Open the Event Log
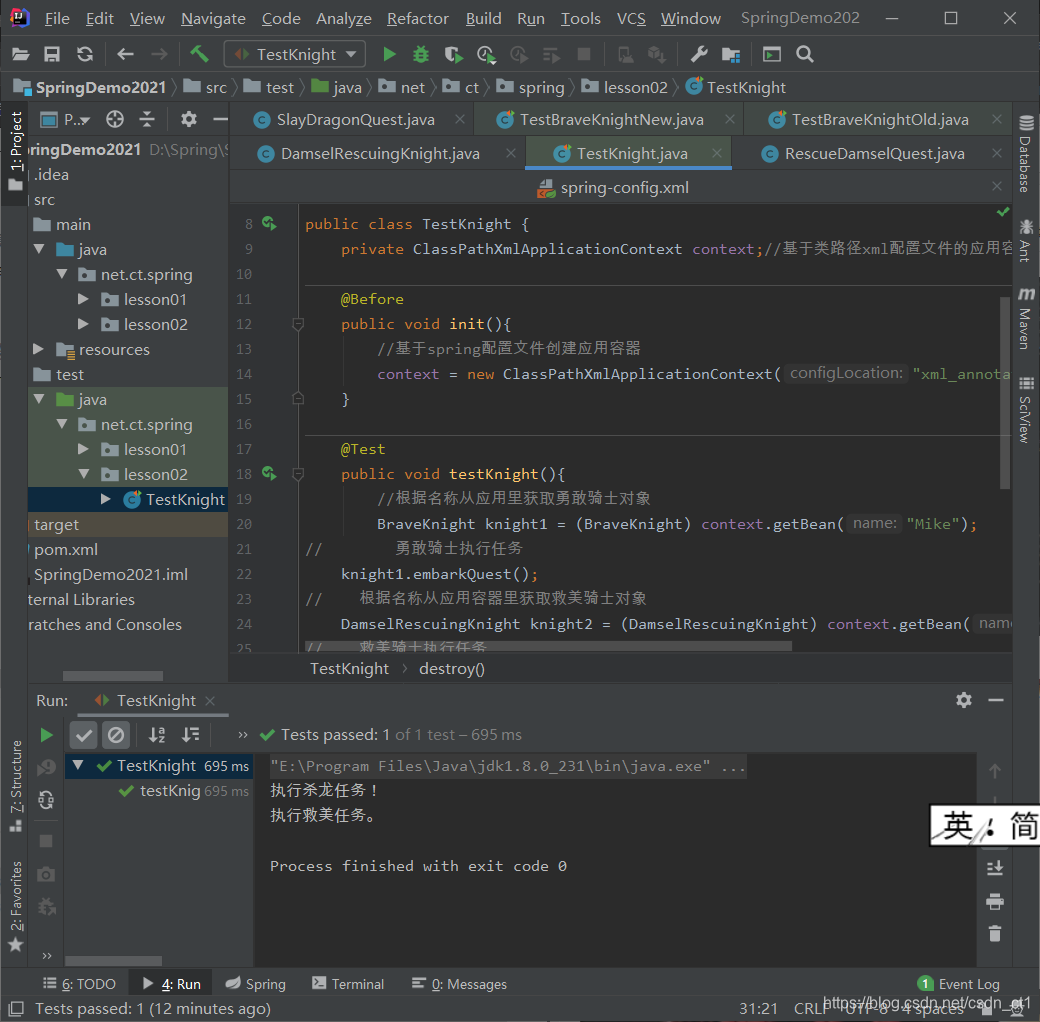Image resolution: width=1040 pixels, height=1022 pixels. 958,984
